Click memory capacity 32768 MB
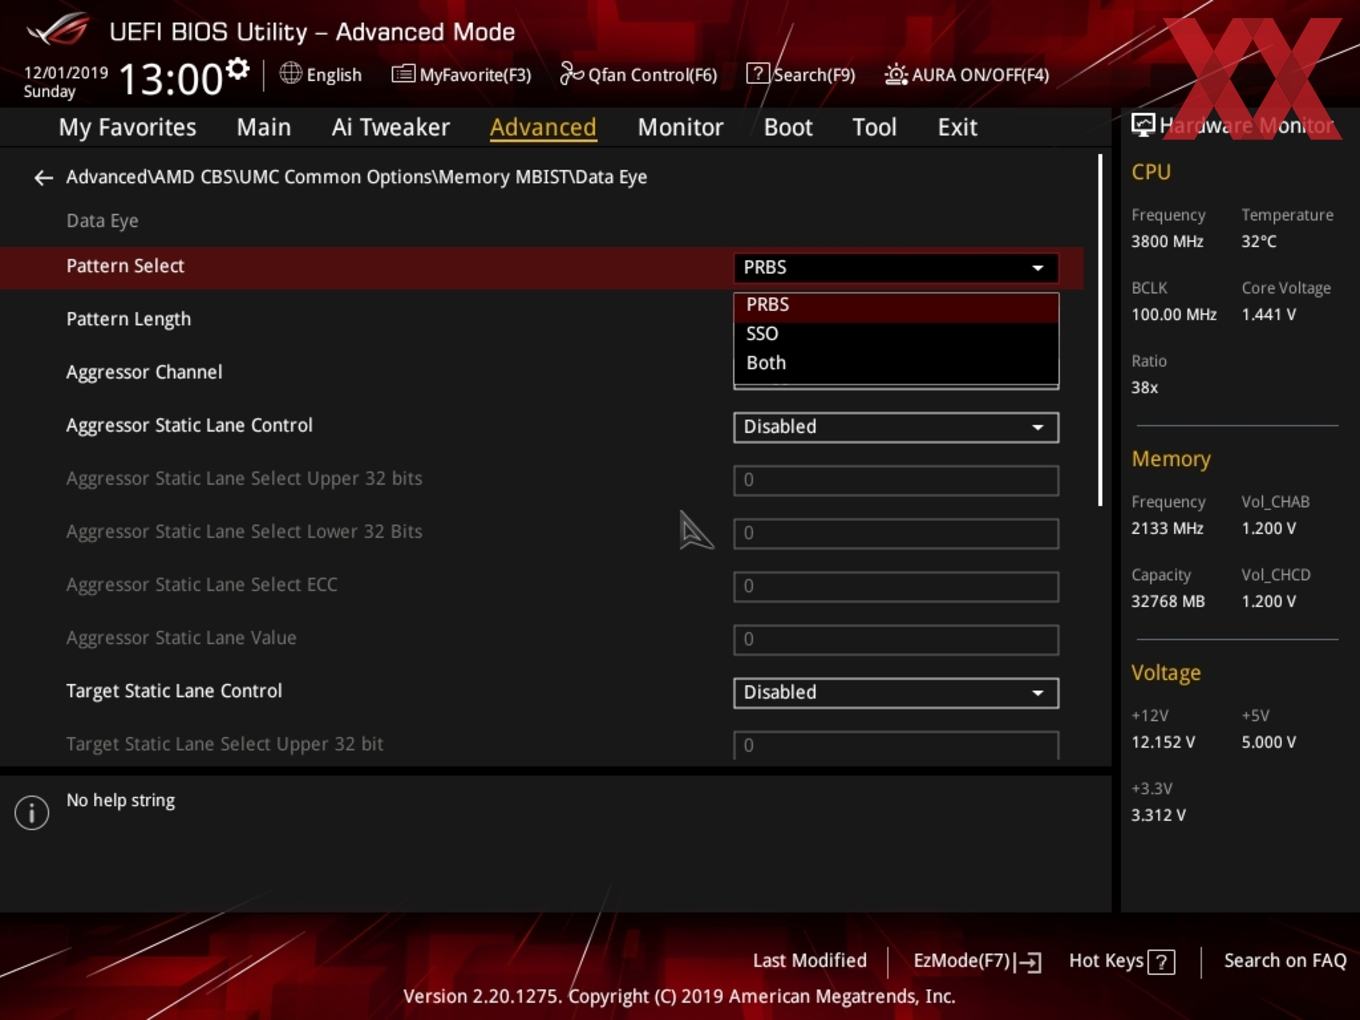This screenshot has width=1360, height=1020. click(1168, 602)
